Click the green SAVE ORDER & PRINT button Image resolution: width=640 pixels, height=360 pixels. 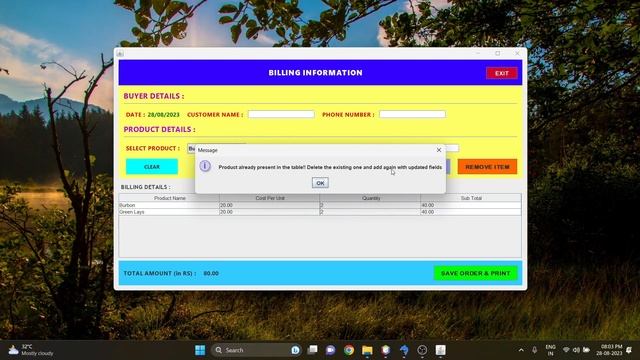[x=476, y=273]
